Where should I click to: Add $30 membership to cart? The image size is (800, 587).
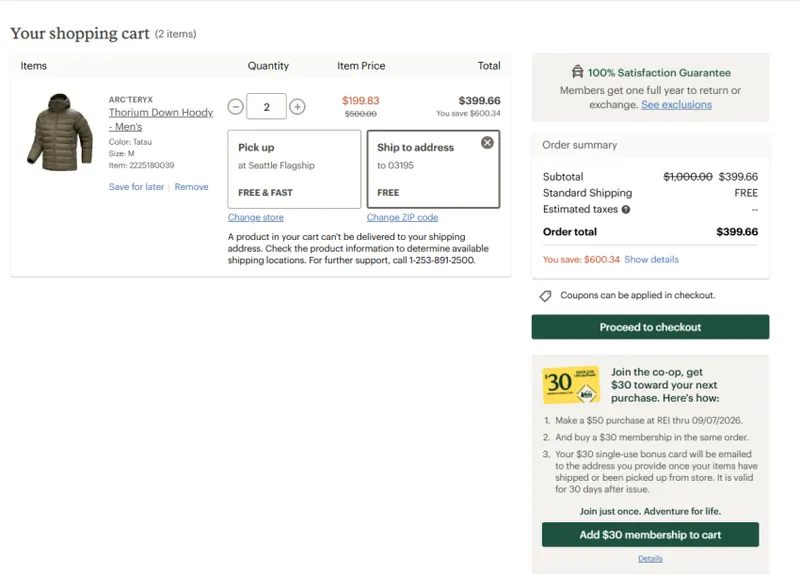(650, 534)
